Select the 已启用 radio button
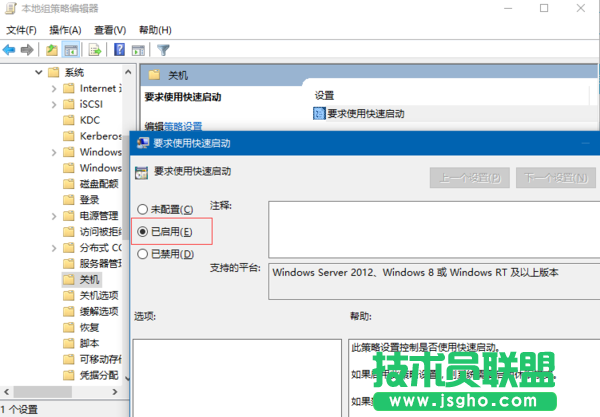Viewport: 600px width, 417px height. click(143, 231)
